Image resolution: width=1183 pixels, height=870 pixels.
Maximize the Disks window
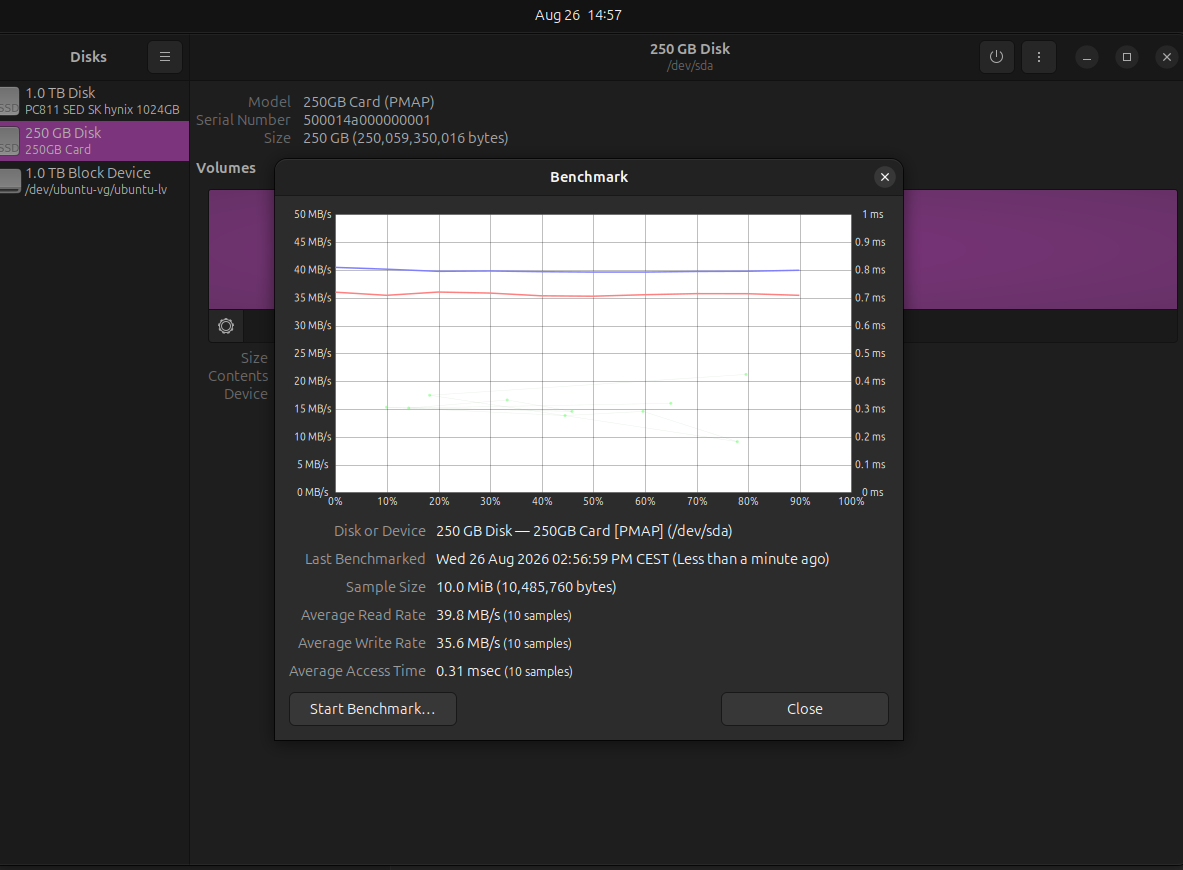coord(1126,57)
